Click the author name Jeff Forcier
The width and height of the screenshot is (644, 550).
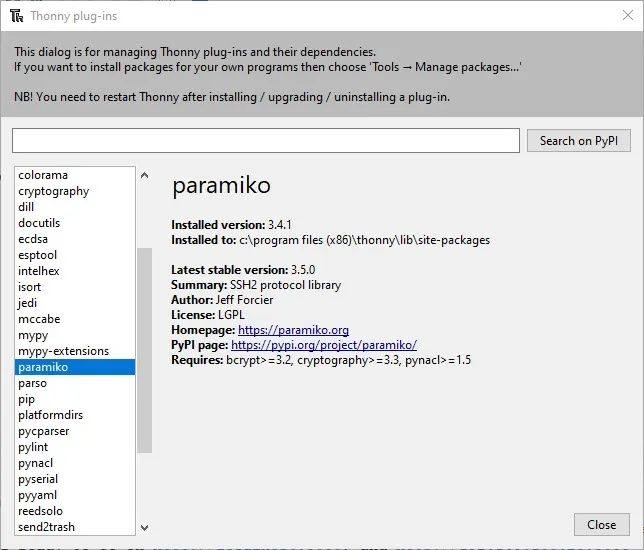click(244, 300)
